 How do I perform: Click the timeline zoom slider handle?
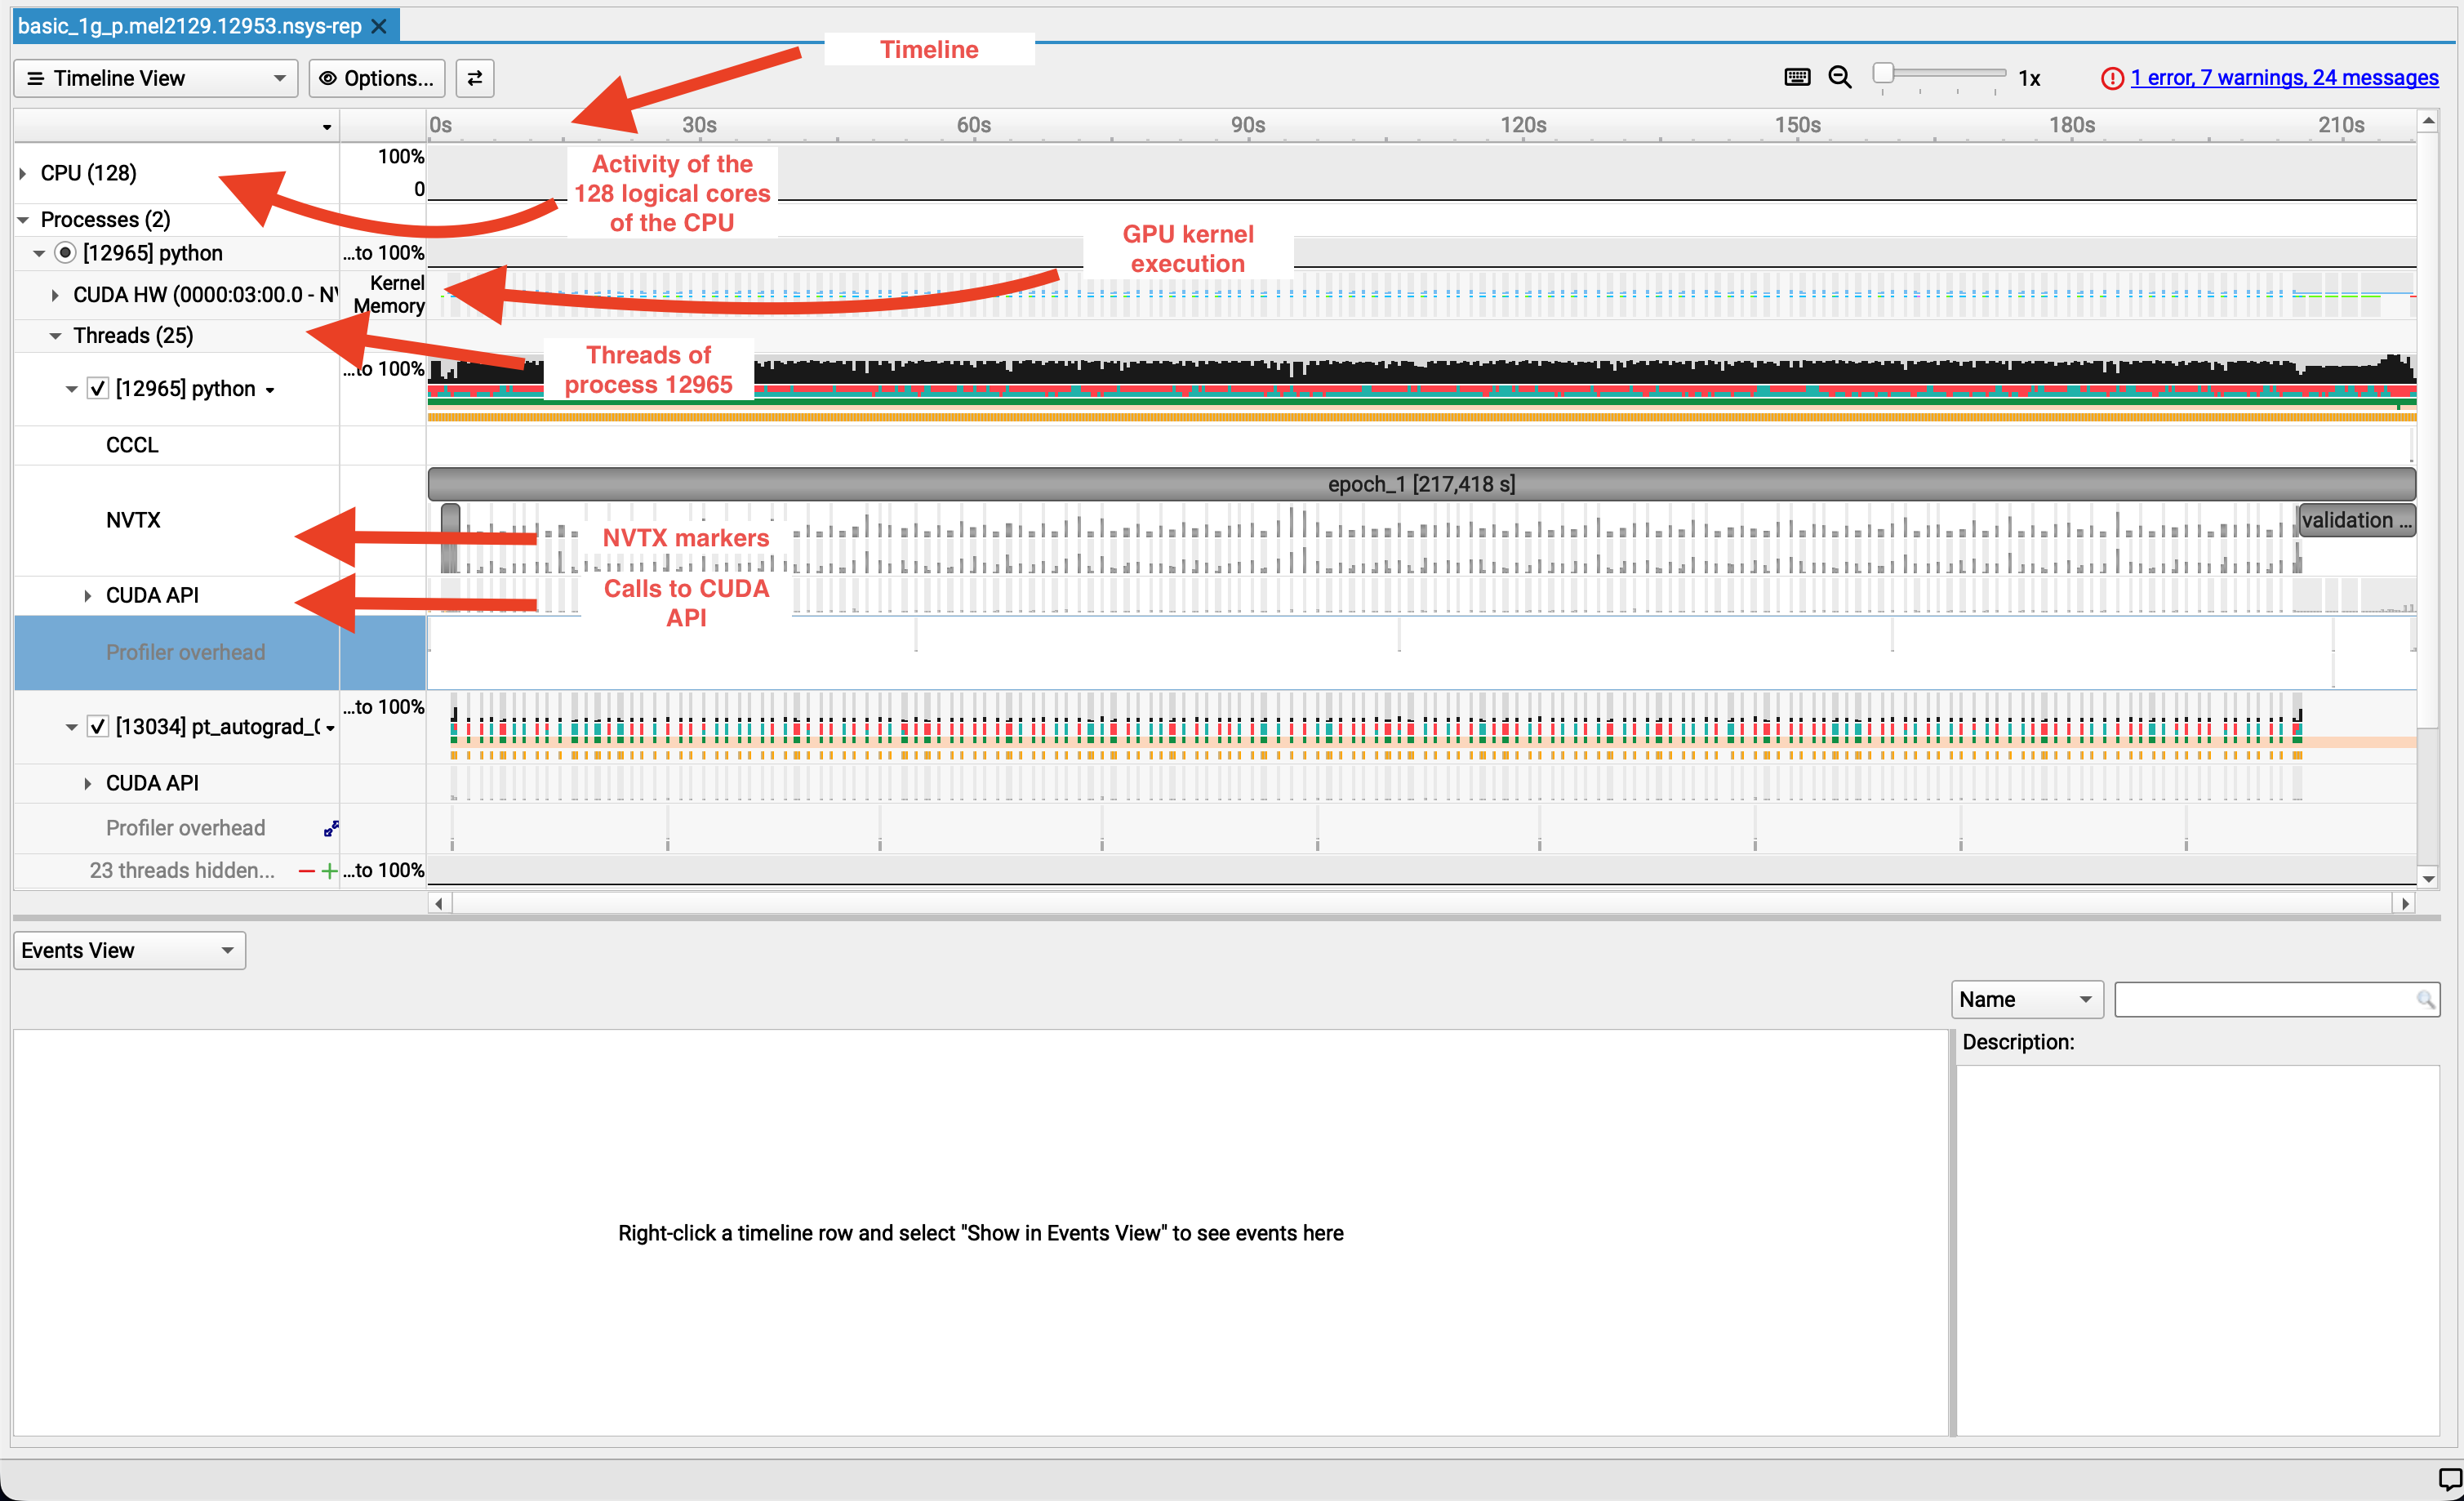1883,73
